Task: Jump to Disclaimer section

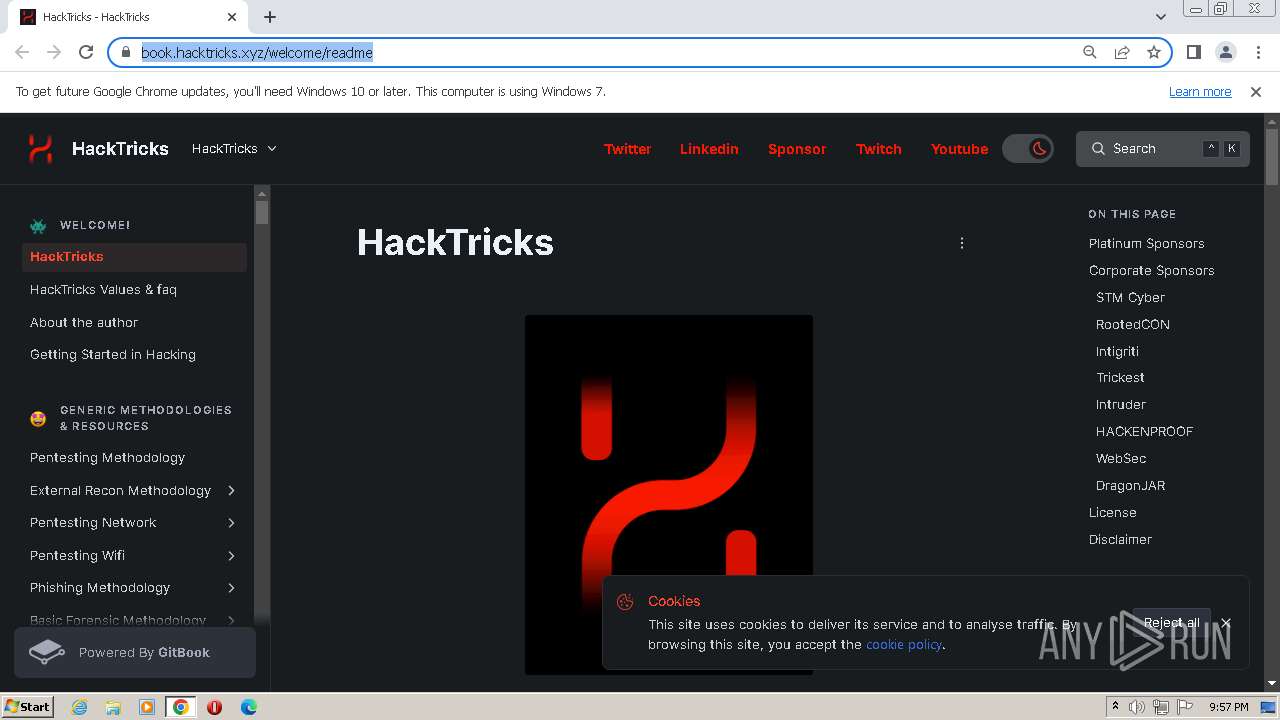Action: tap(1120, 539)
